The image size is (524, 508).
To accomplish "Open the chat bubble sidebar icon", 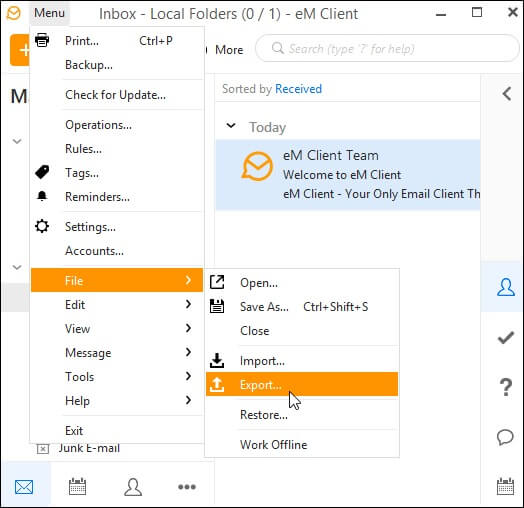I will 505,437.
